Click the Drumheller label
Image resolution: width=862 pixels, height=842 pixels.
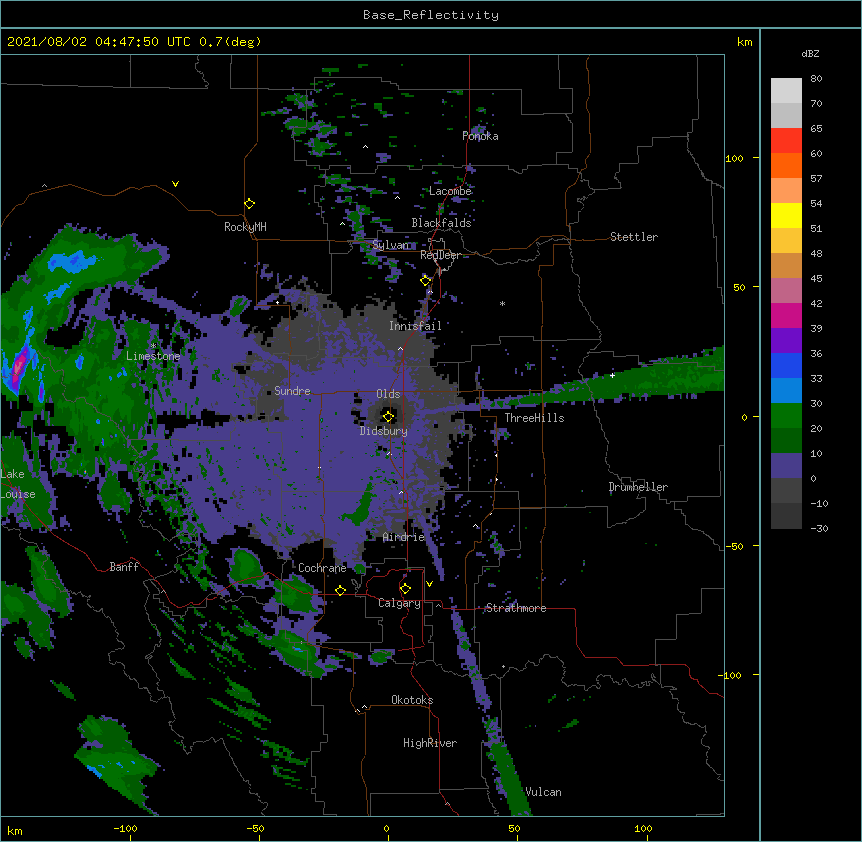point(638,487)
